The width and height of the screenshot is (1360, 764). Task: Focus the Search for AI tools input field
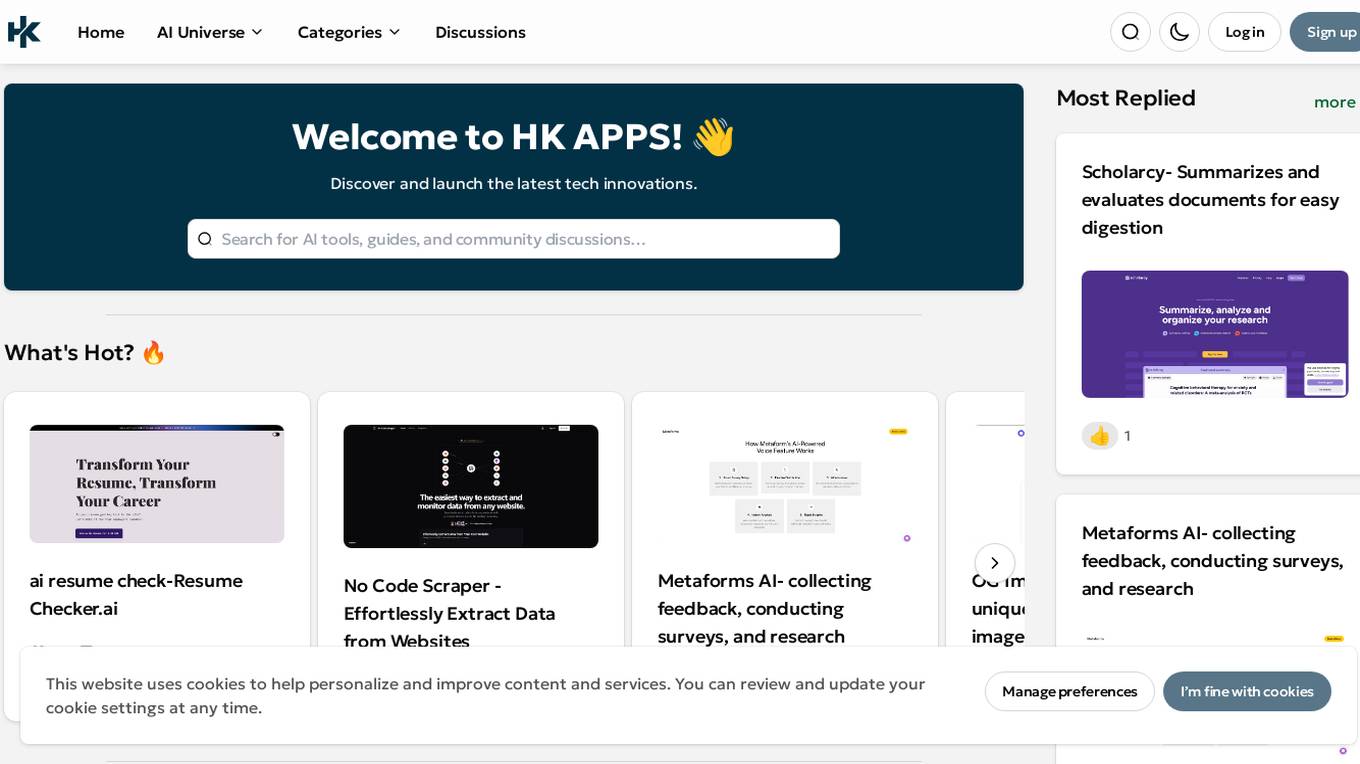click(514, 239)
